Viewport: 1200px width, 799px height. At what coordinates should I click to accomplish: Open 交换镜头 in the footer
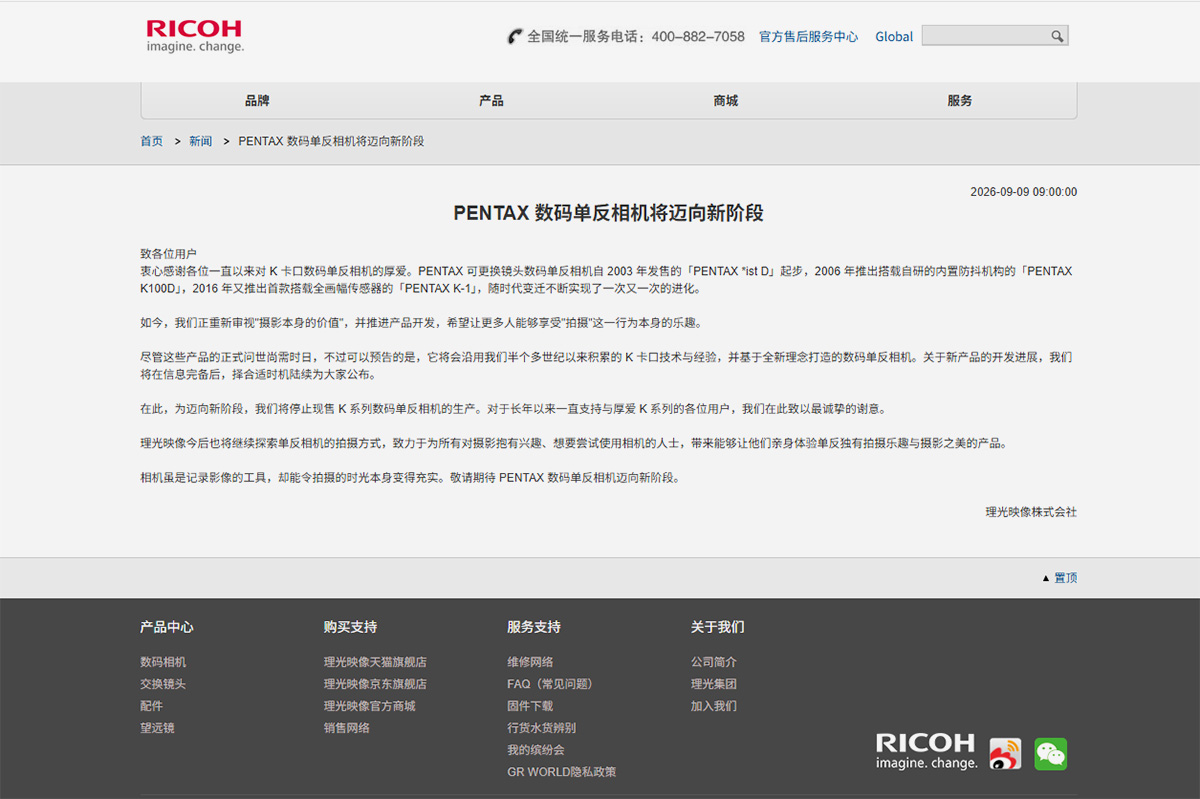click(163, 684)
